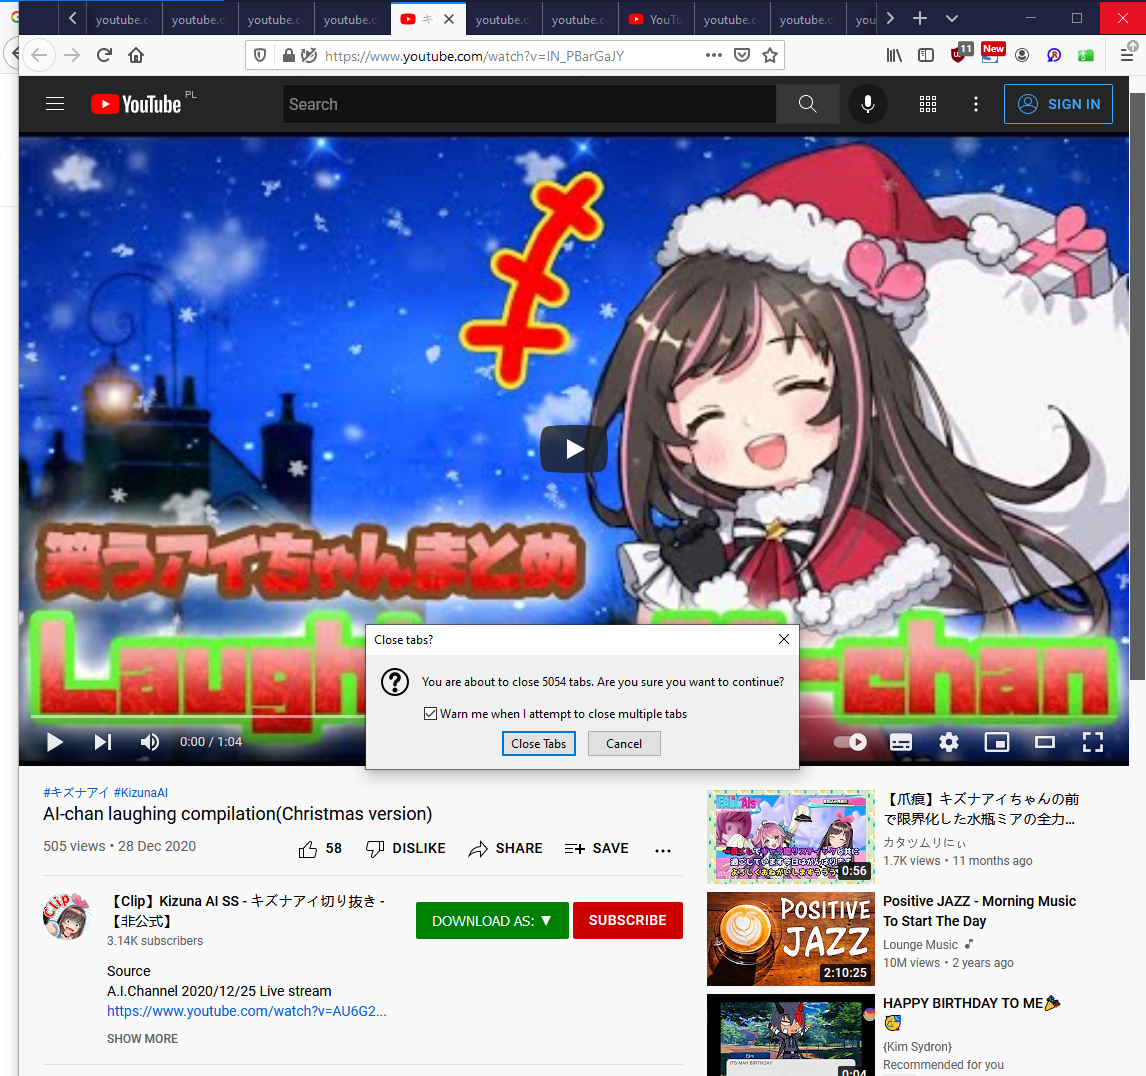Toggle the autoplay switch

(x=850, y=743)
